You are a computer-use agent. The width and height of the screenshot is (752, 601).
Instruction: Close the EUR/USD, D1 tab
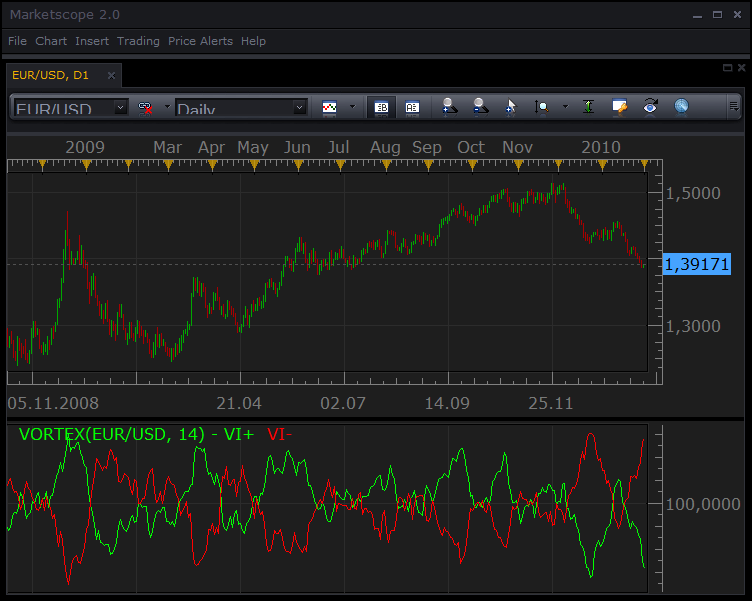(111, 75)
